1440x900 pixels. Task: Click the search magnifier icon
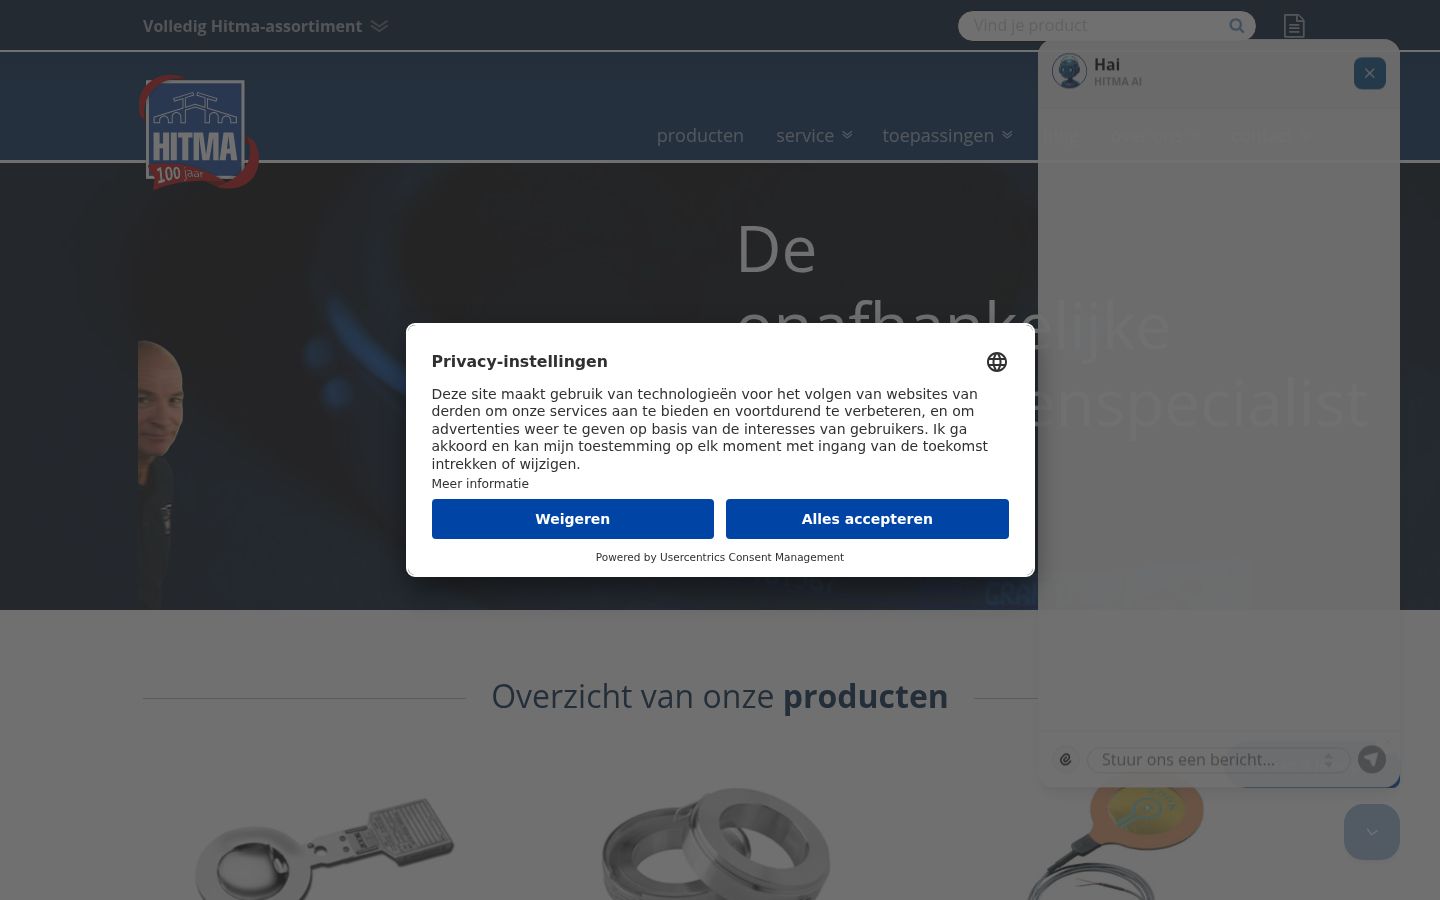click(x=1237, y=26)
